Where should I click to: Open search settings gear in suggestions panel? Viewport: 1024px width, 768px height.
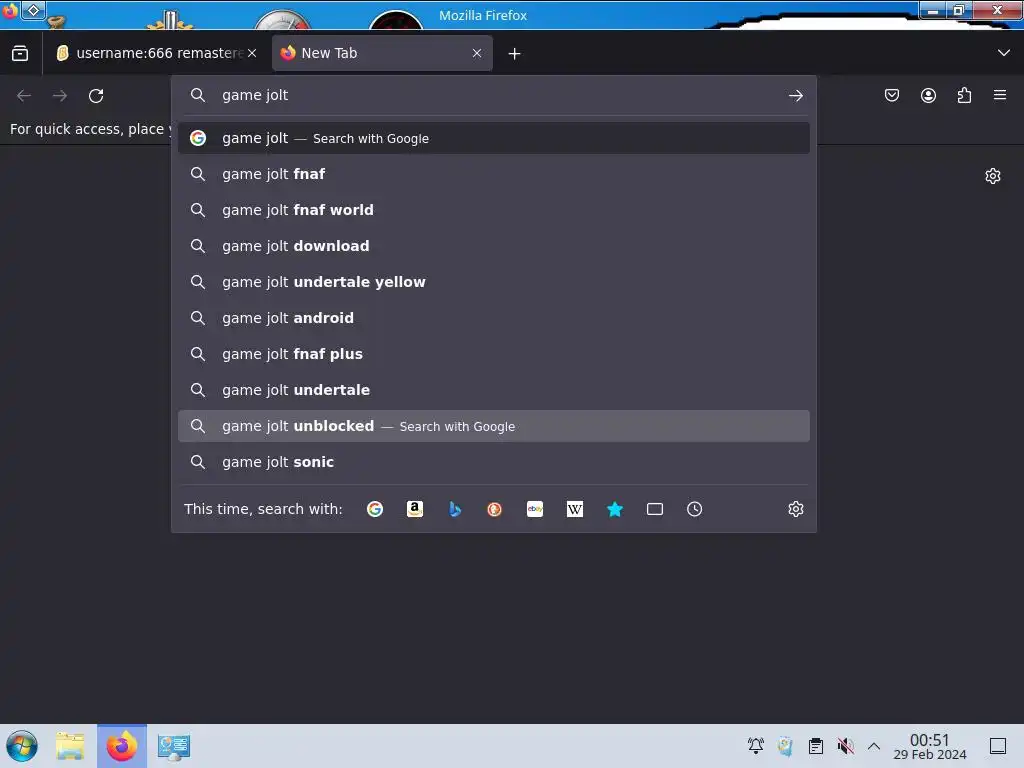[795, 509]
